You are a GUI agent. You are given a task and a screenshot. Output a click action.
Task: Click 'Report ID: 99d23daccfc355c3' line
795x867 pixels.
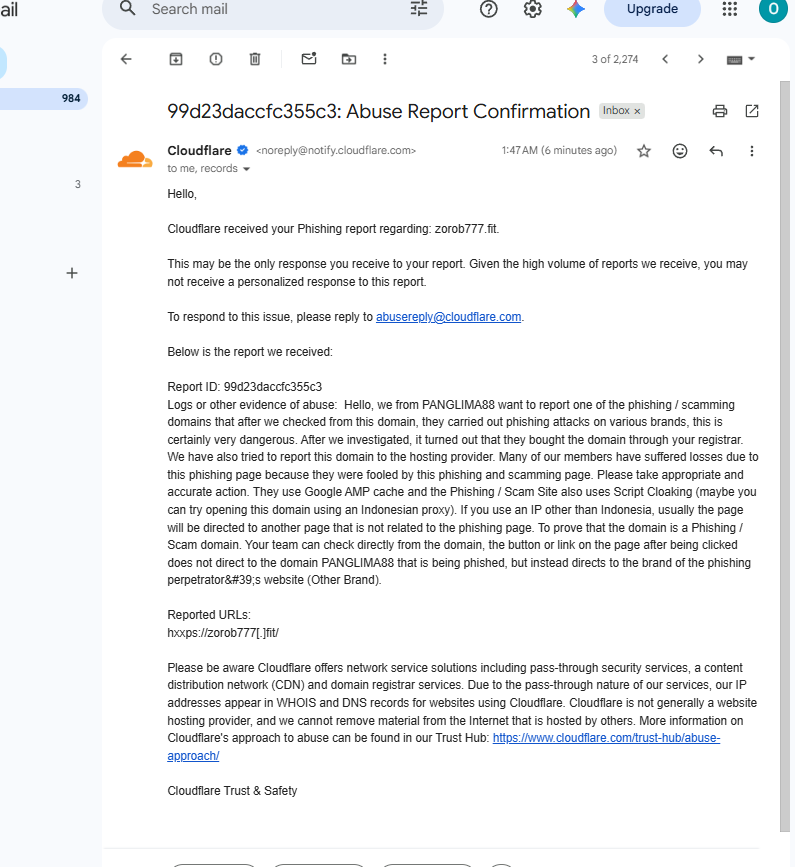245,387
